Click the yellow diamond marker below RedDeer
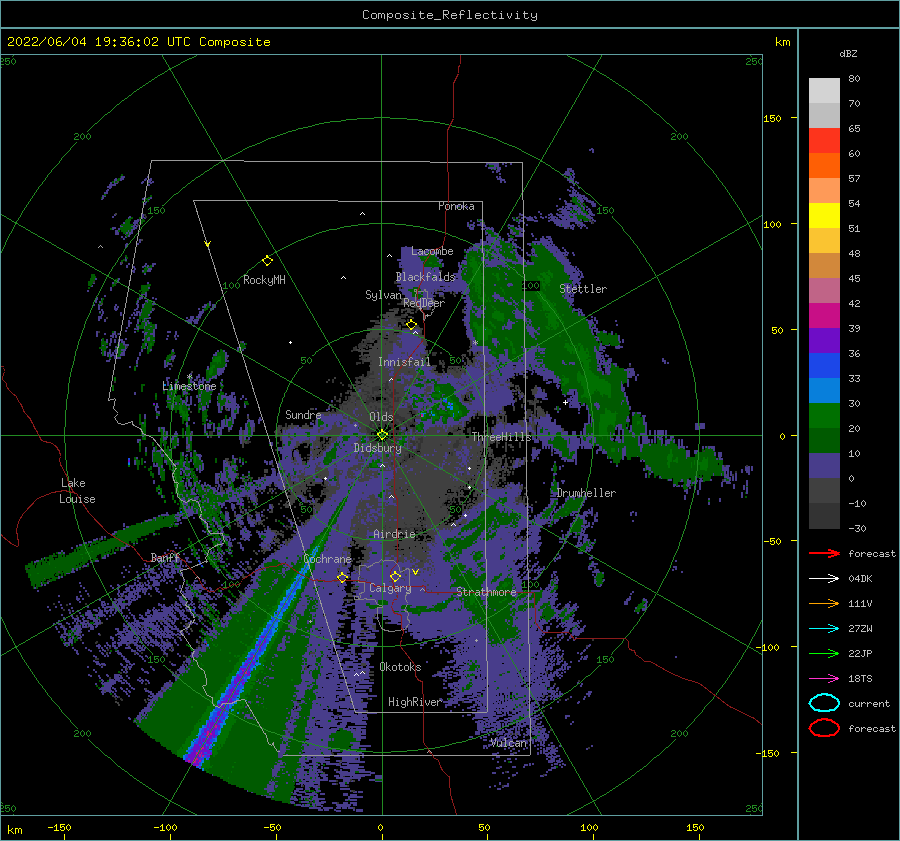 (x=411, y=325)
